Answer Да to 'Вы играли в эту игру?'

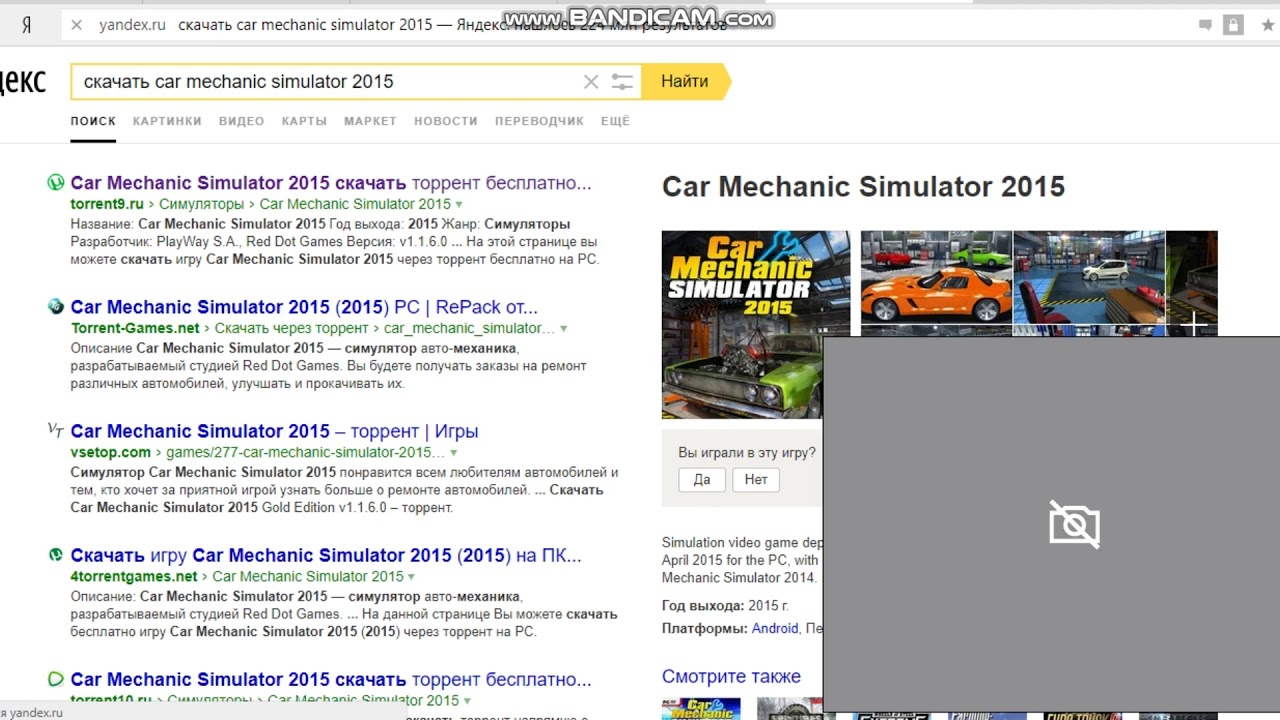[702, 480]
